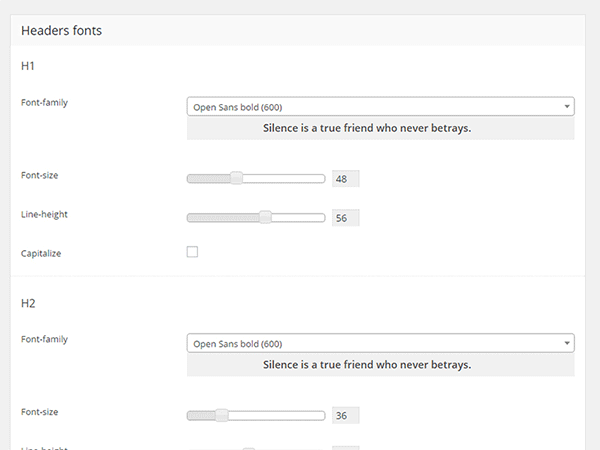Focus the H1 Line-height field showing 56

tap(346, 218)
